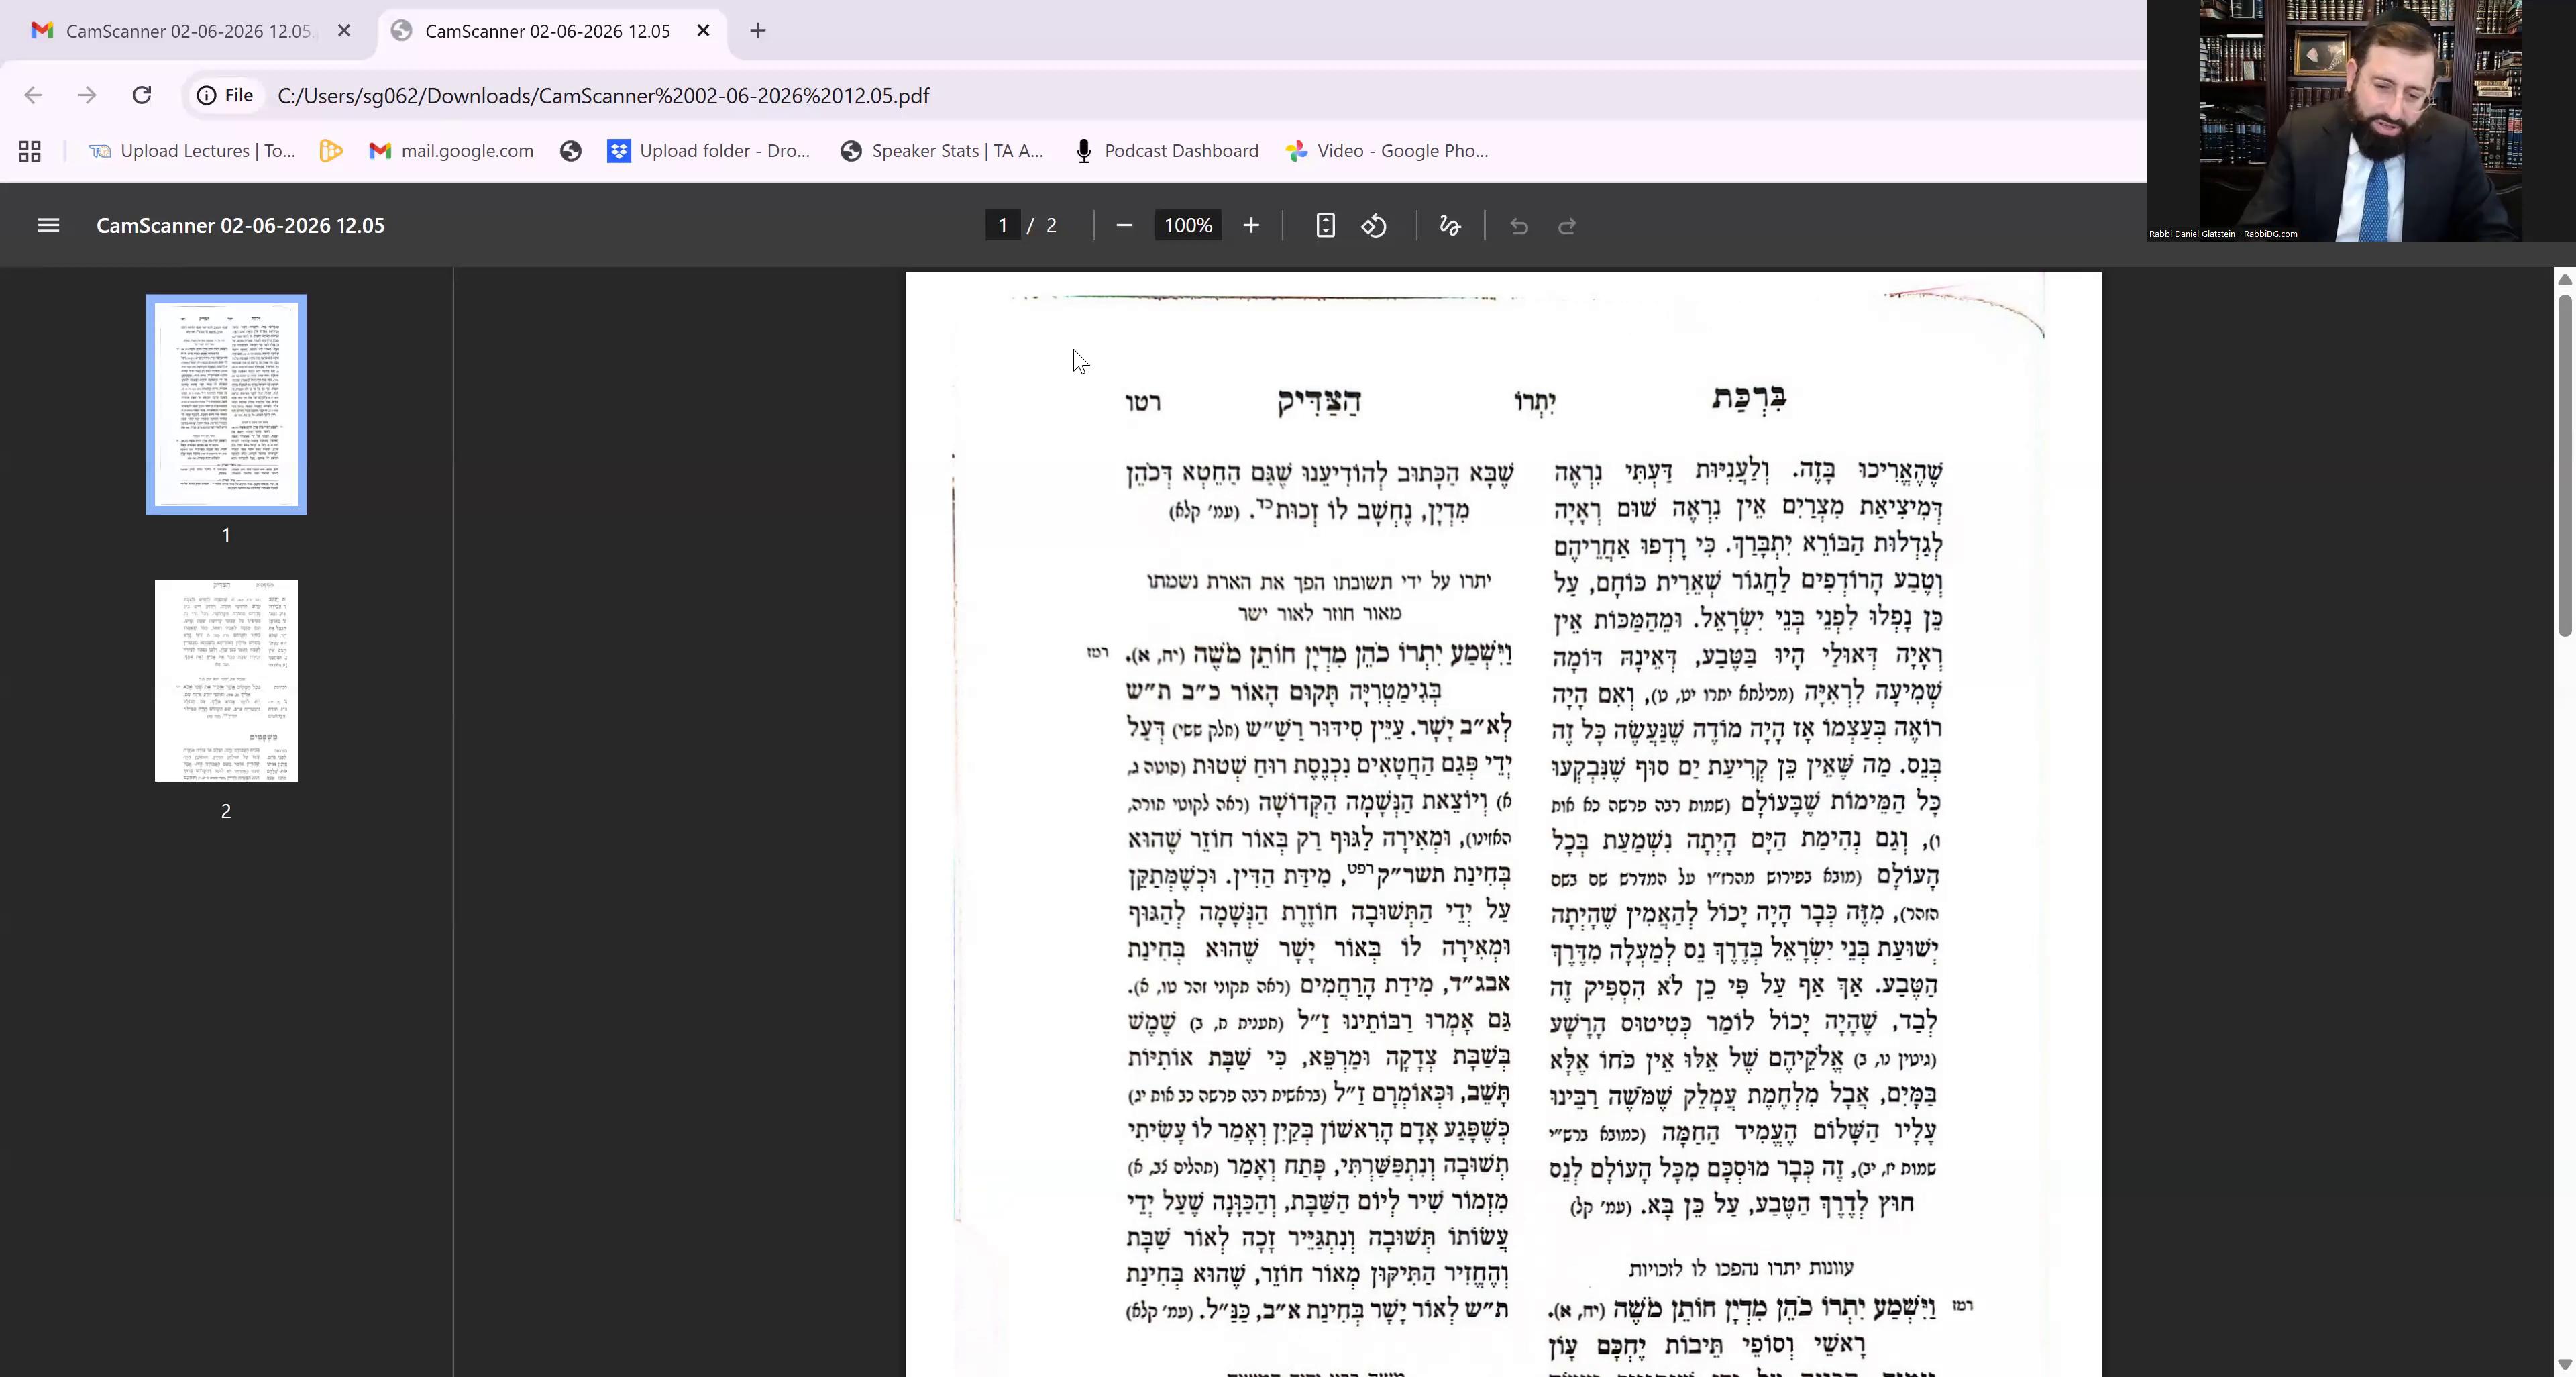Close the active CamScanner PDF tab
The width and height of the screenshot is (2576, 1377).
tap(703, 31)
